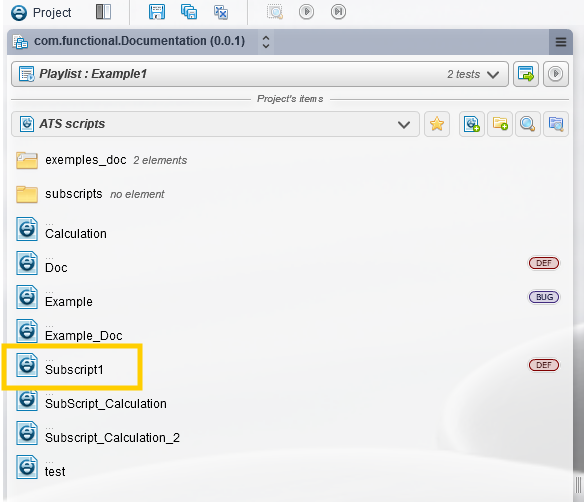Click the skip-to-next step playback button
This screenshot has width=584, height=502.
click(x=338, y=12)
